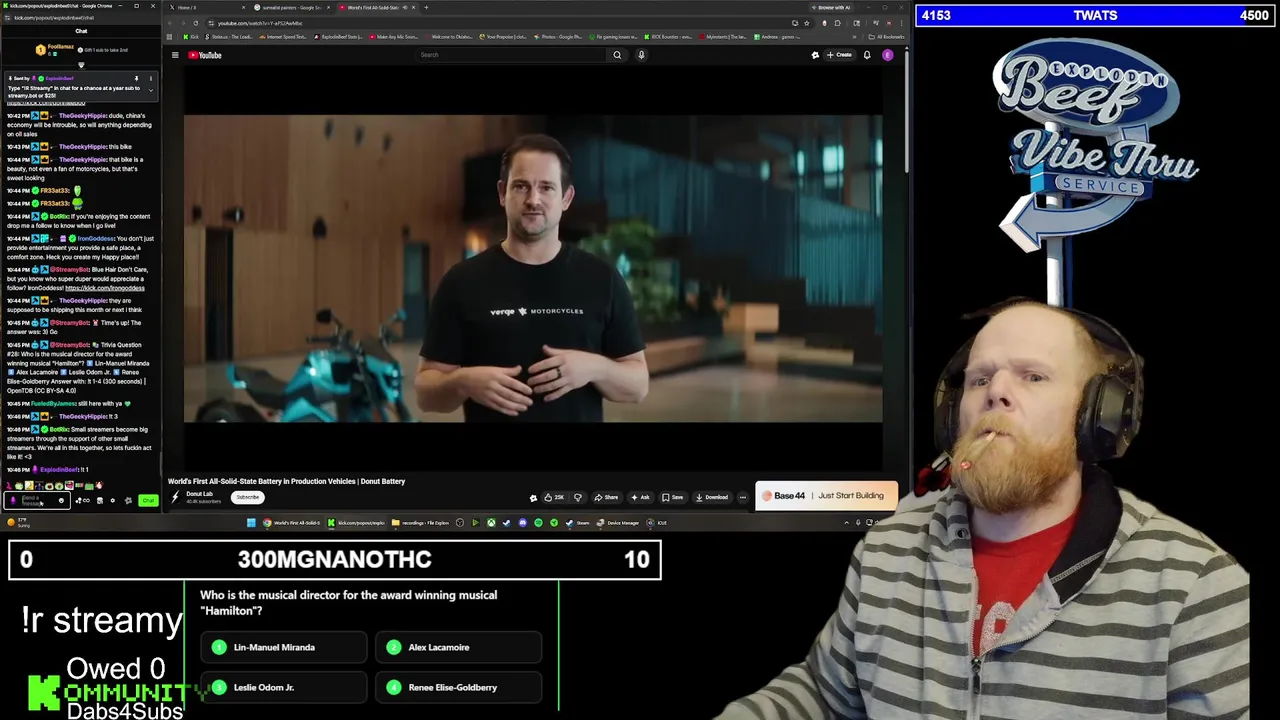Collapse pinned message with chevron

pos(151,90)
